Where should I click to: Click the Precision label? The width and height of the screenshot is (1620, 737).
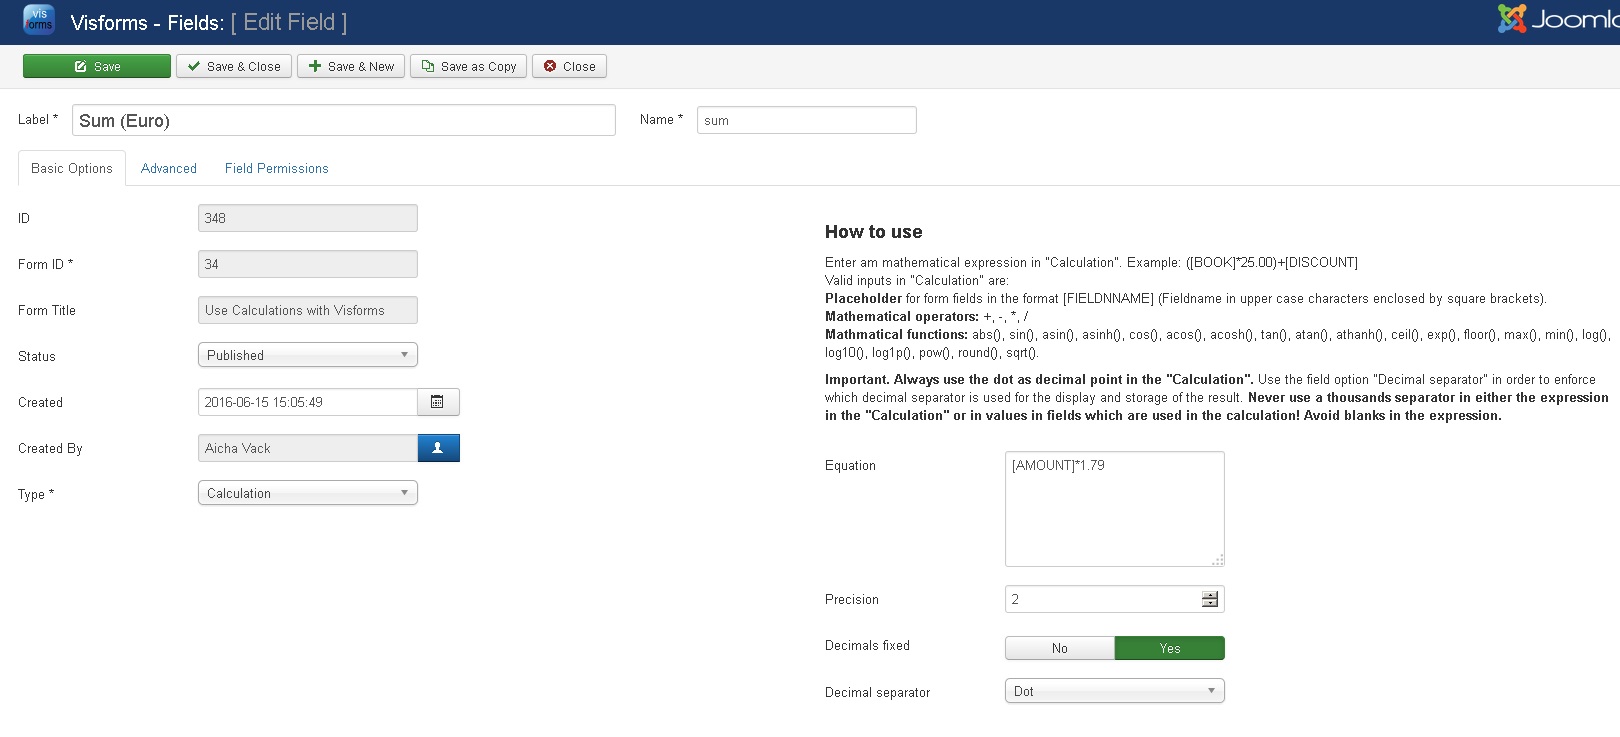(852, 599)
